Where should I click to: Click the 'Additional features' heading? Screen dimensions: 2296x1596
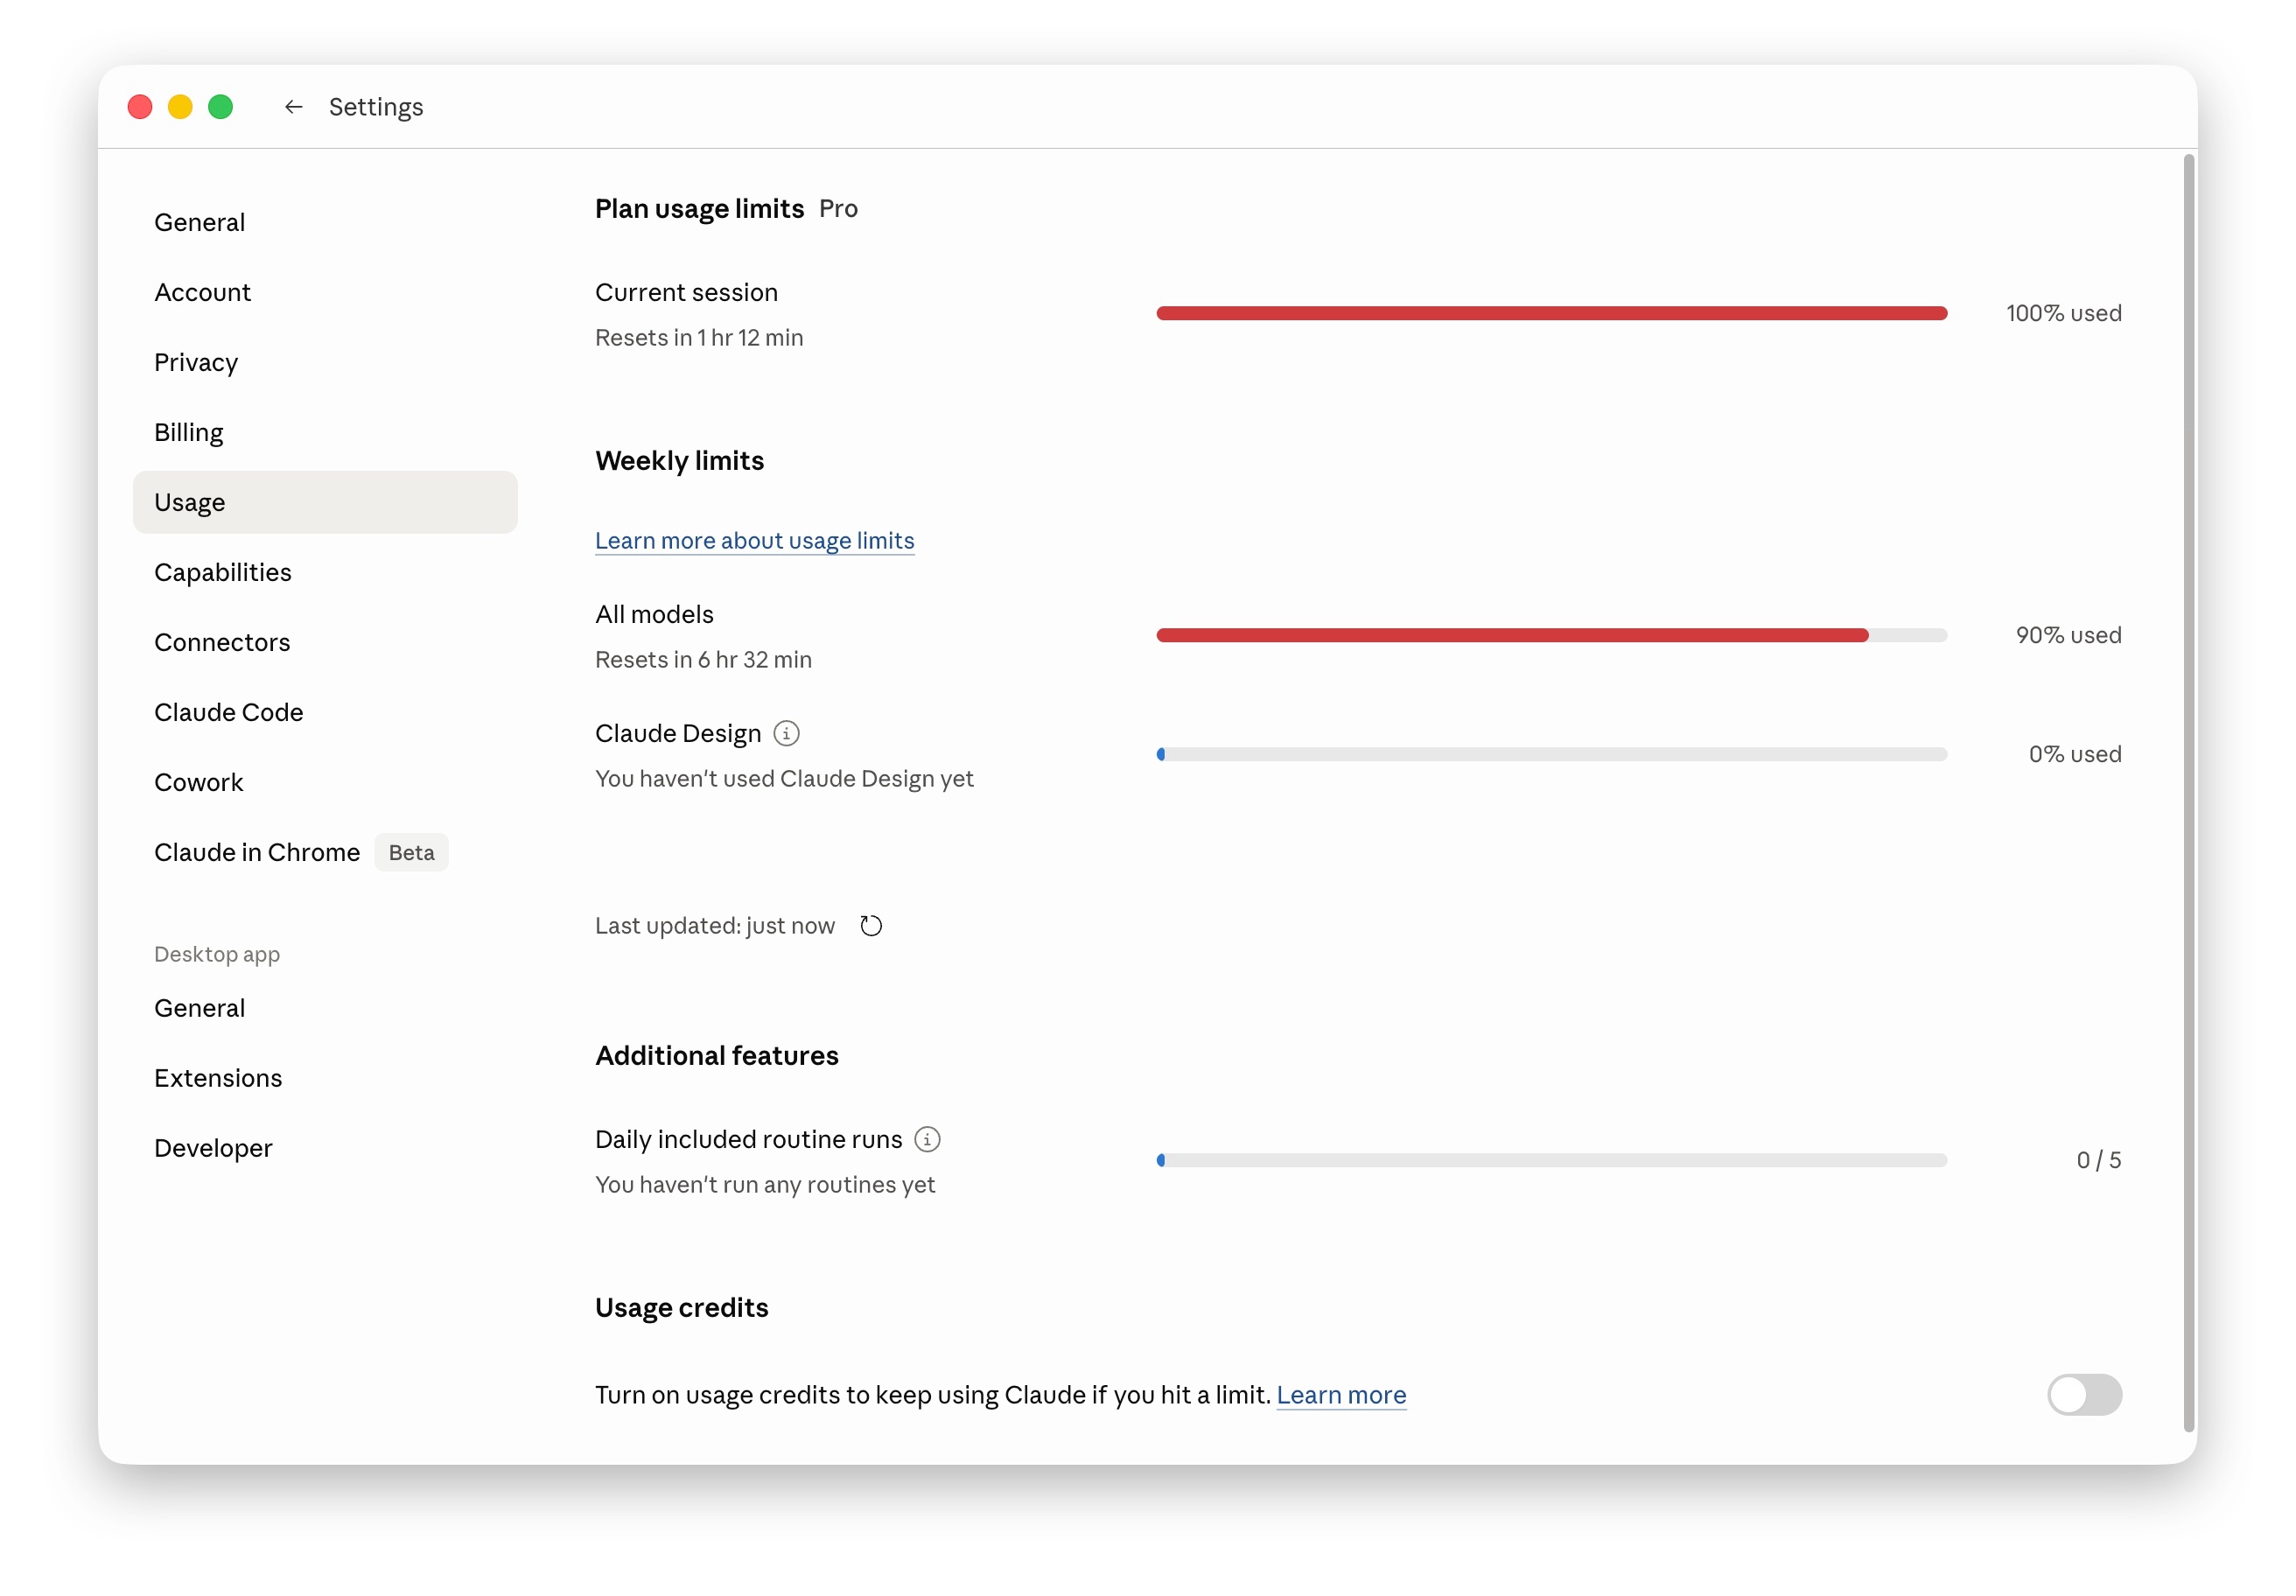717,1056
